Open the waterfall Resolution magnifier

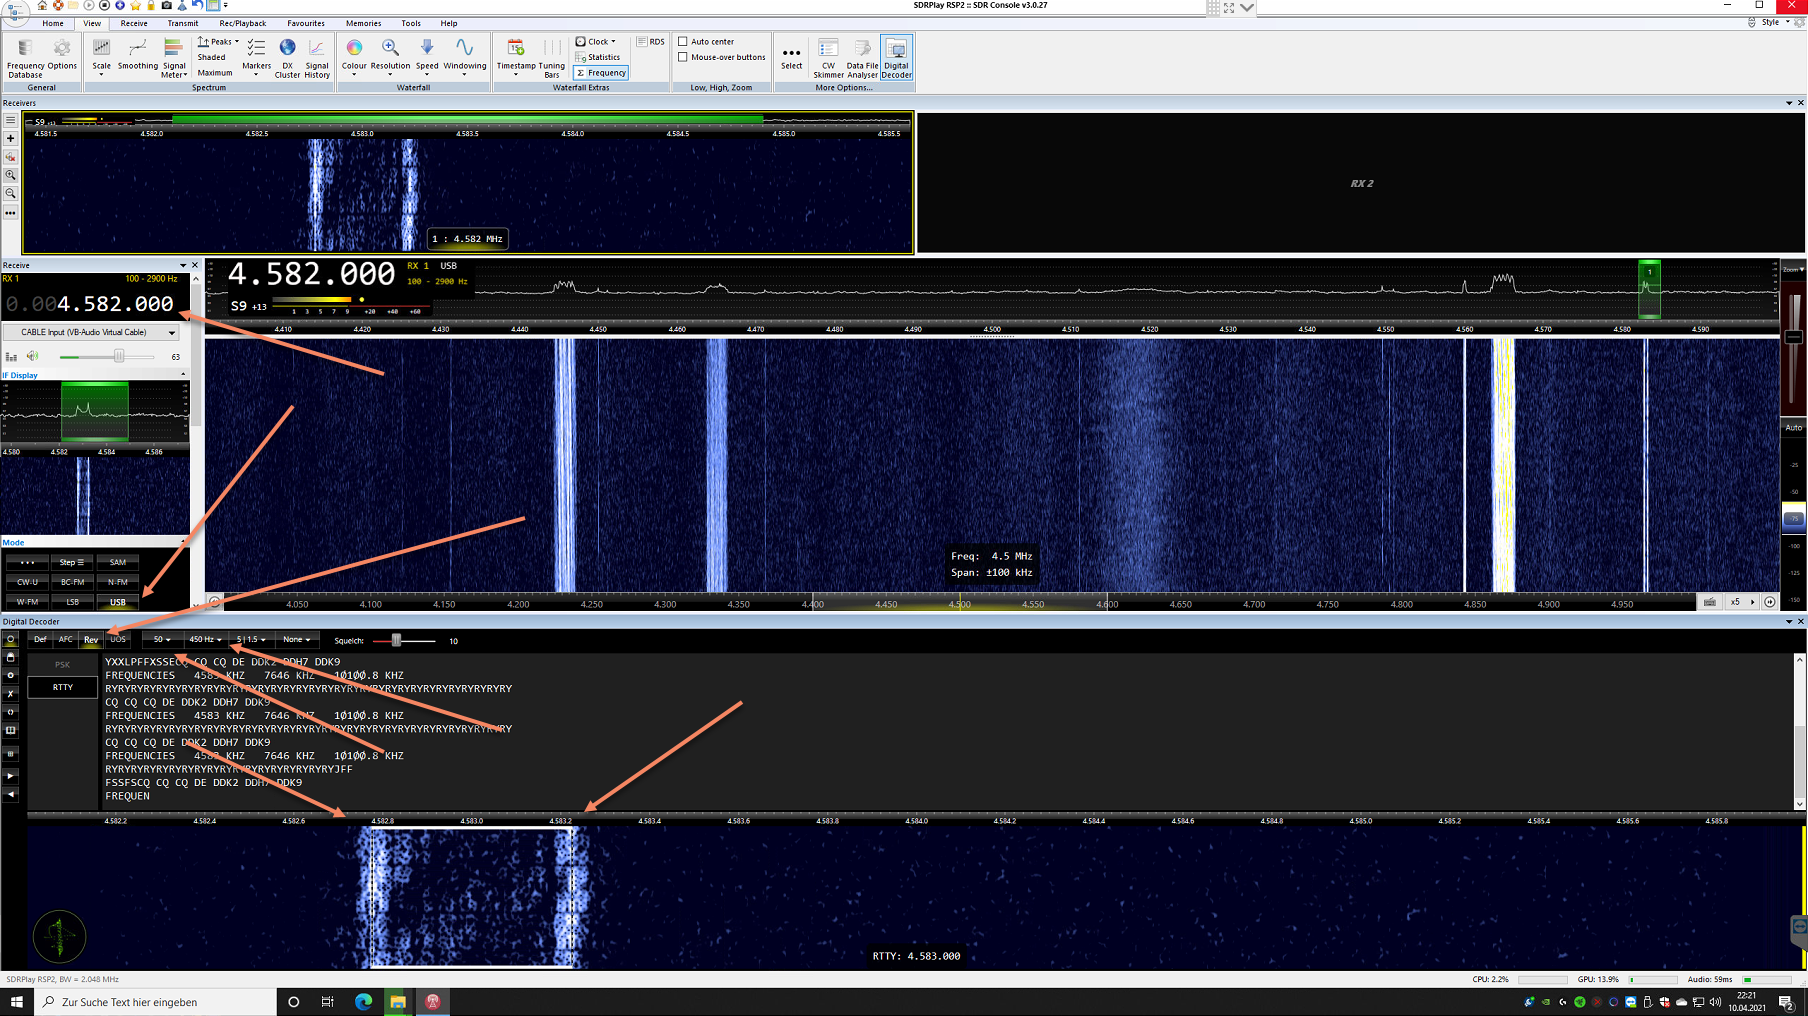click(390, 58)
